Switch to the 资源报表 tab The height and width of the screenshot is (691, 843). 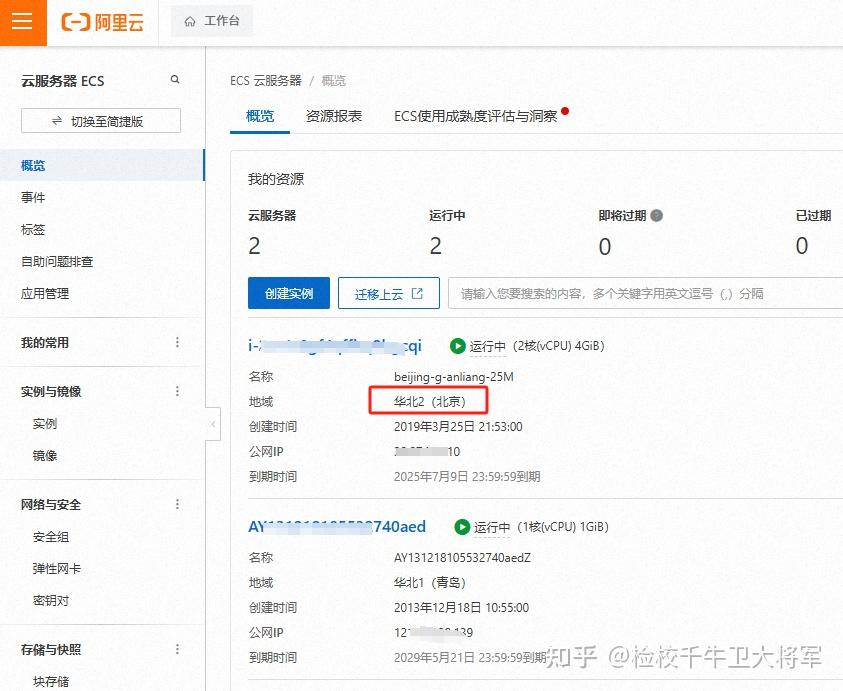(334, 116)
